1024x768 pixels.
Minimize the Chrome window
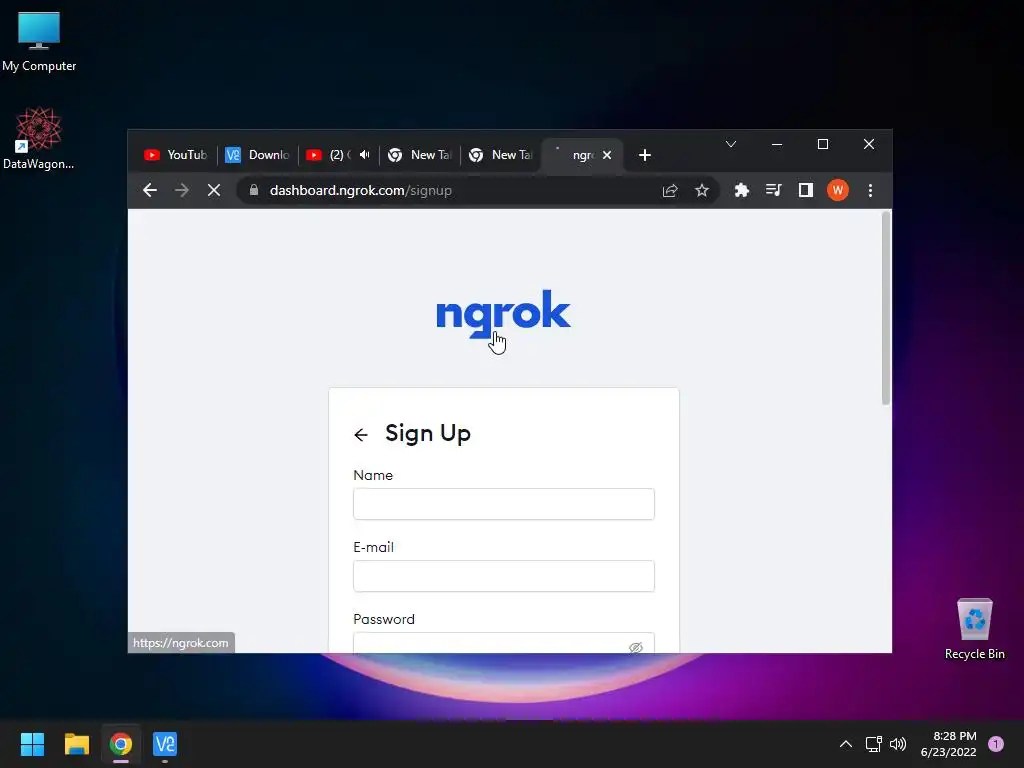(x=776, y=144)
